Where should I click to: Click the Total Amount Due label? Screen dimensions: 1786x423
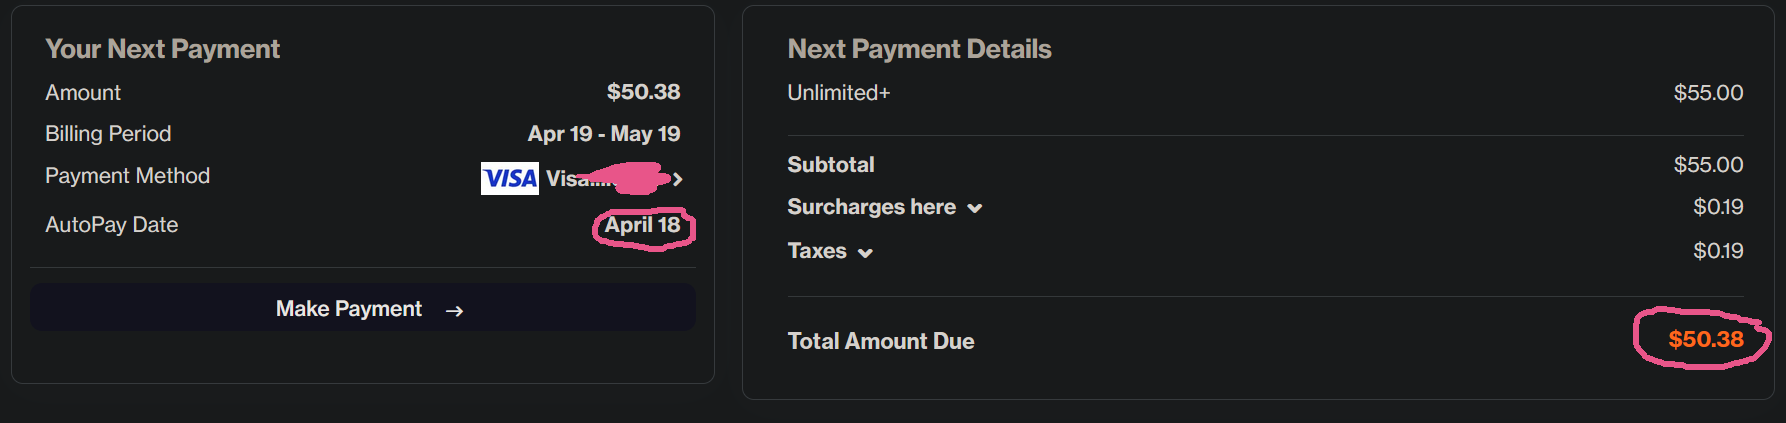880,341
